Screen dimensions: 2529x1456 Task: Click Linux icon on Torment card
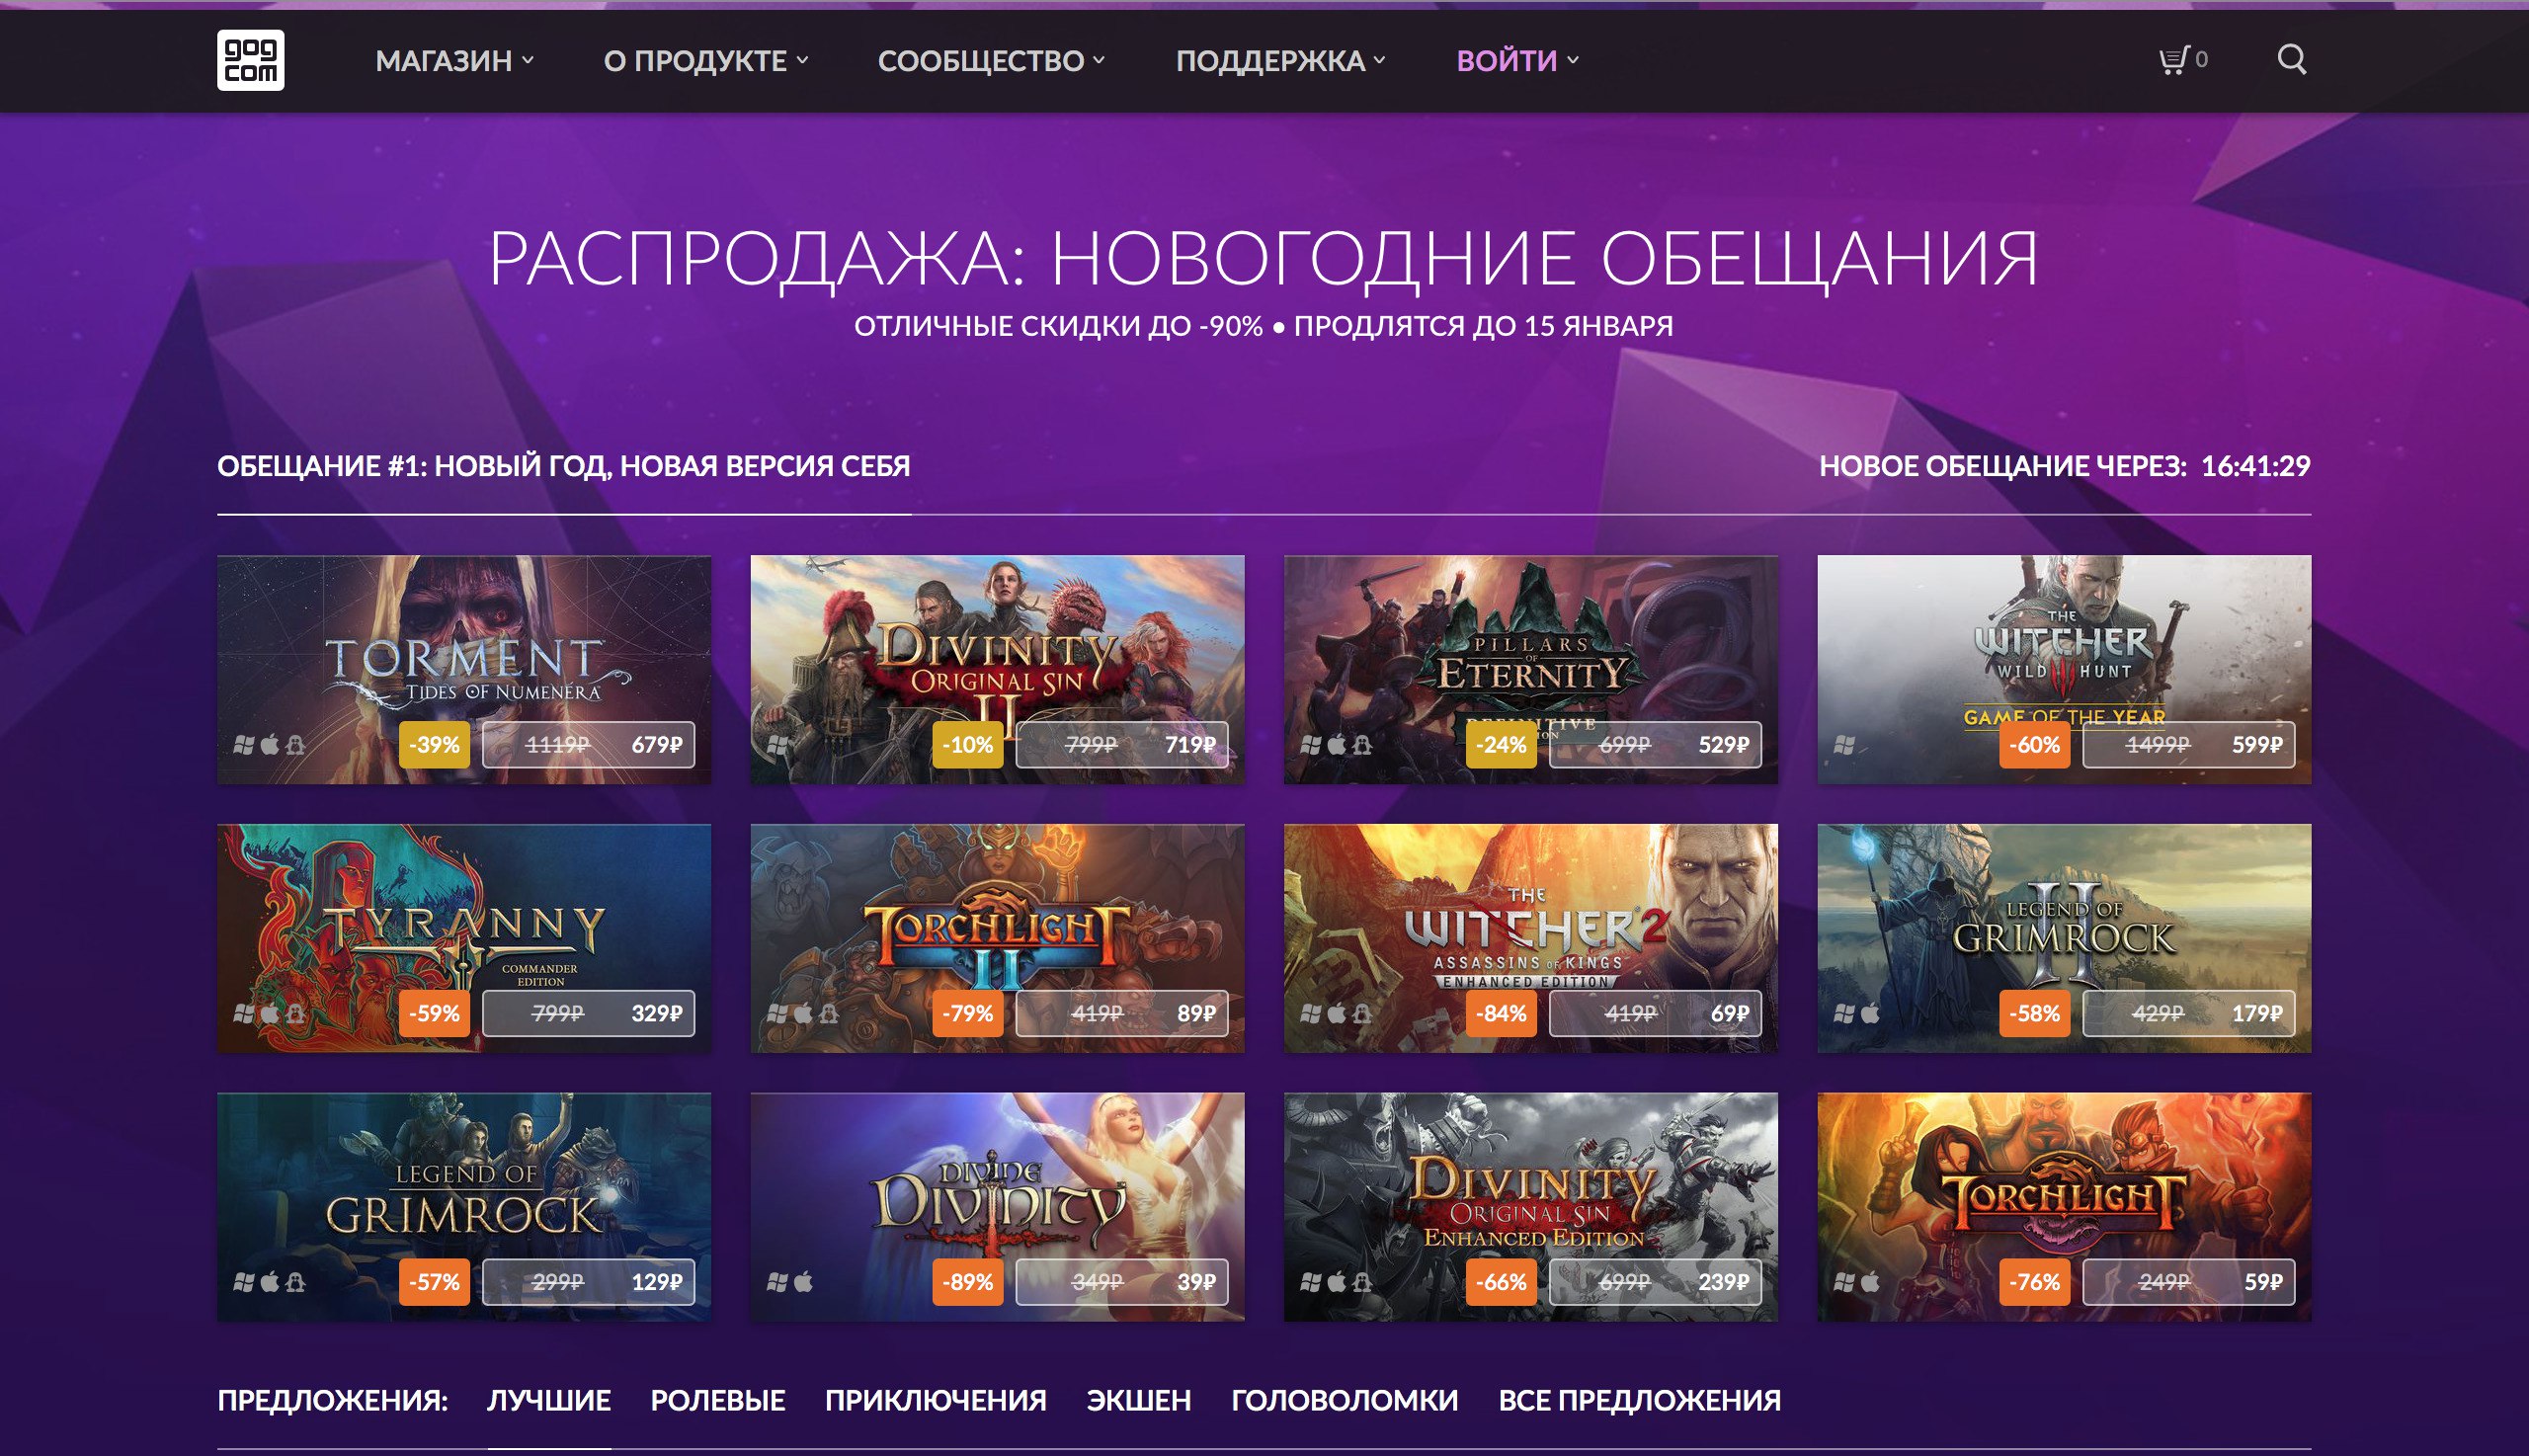click(295, 744)
